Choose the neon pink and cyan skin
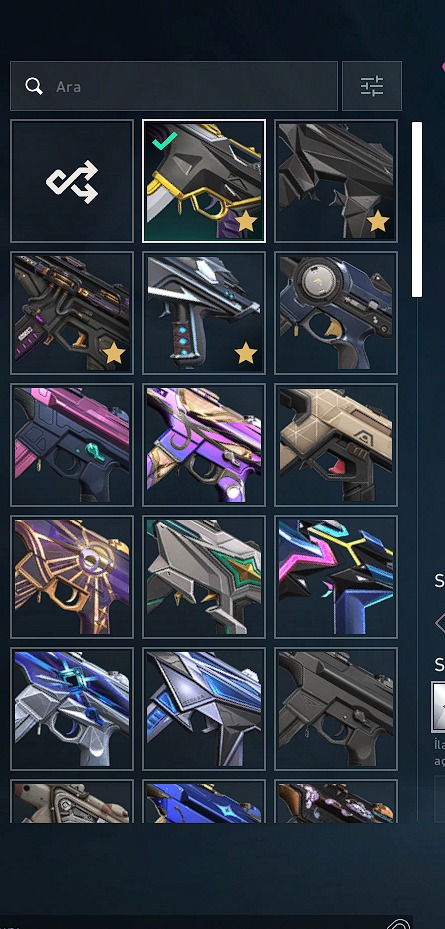 [336, 577]
